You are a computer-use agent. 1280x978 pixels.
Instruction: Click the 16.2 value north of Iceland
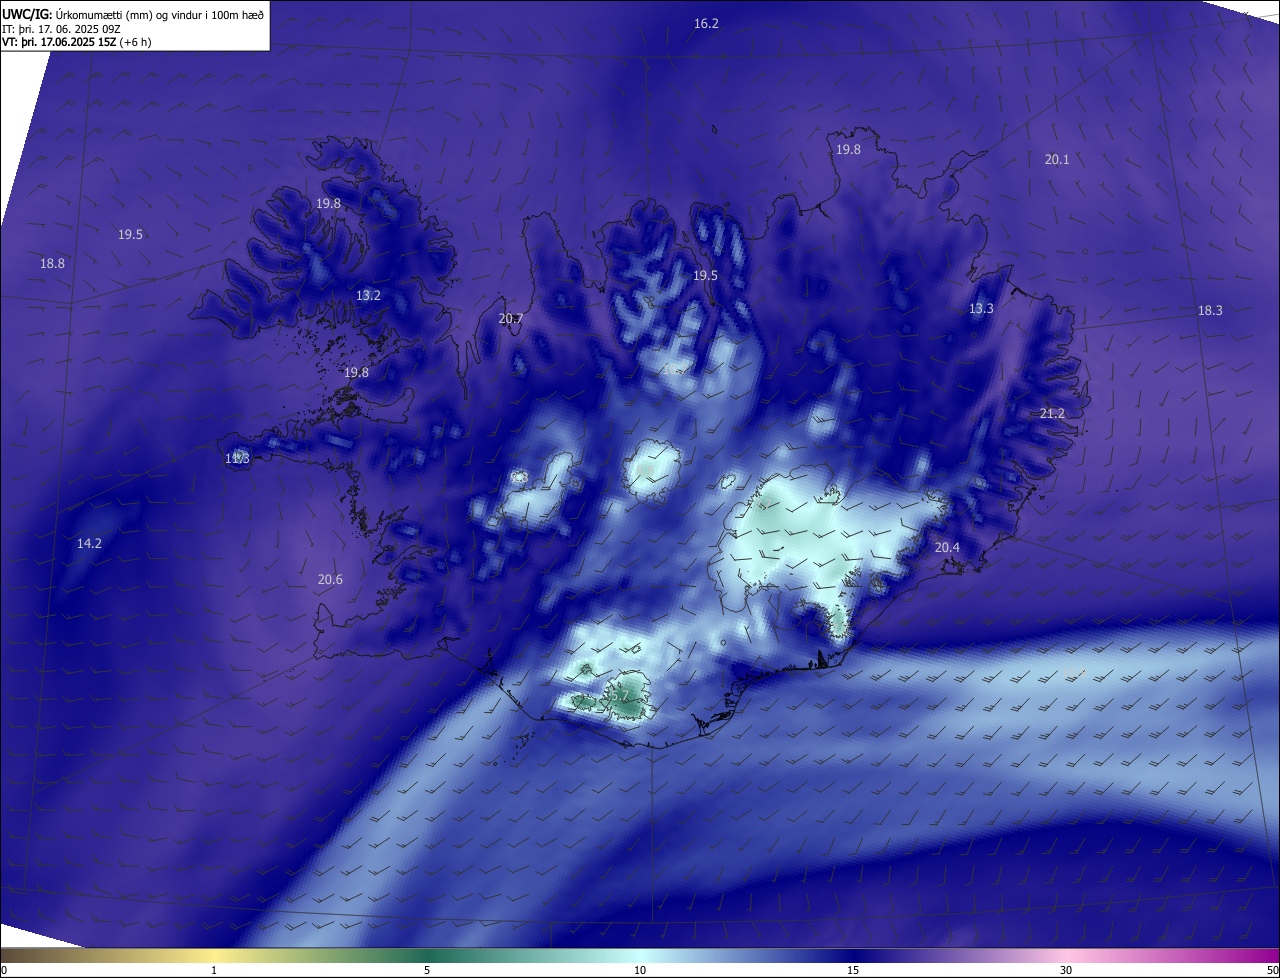[706, 23]
